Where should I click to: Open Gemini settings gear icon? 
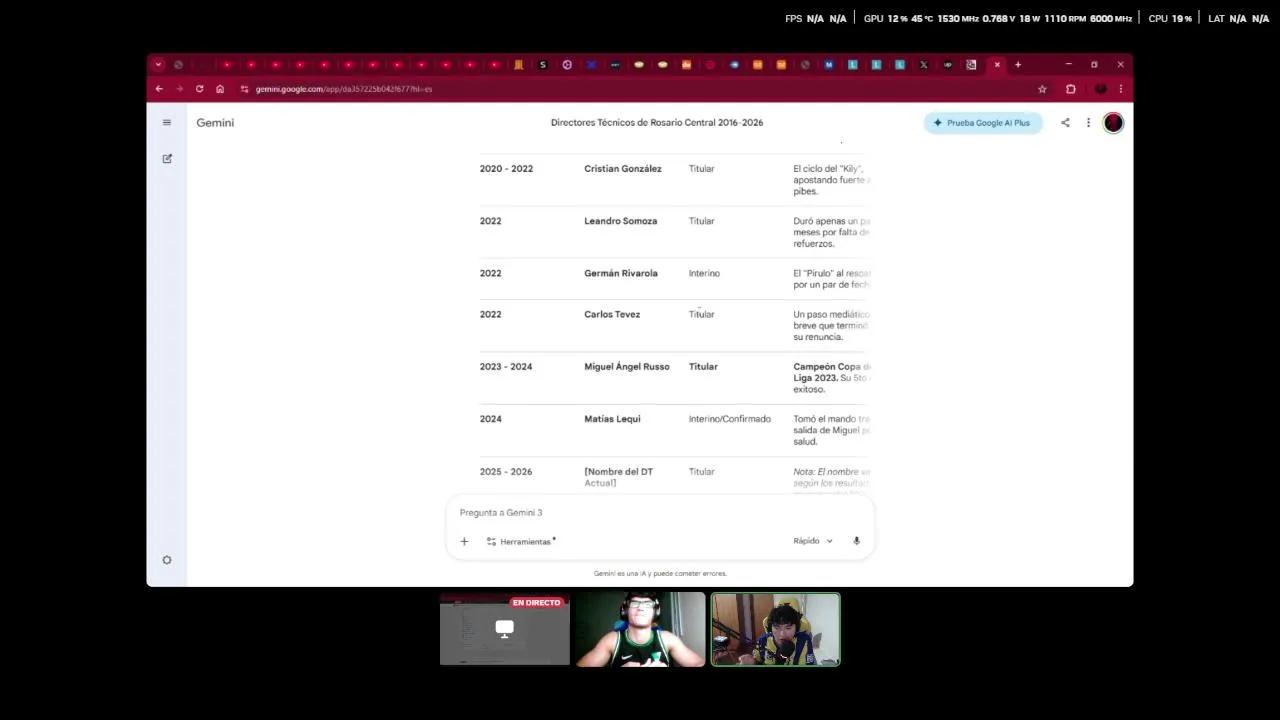point(167,560)
